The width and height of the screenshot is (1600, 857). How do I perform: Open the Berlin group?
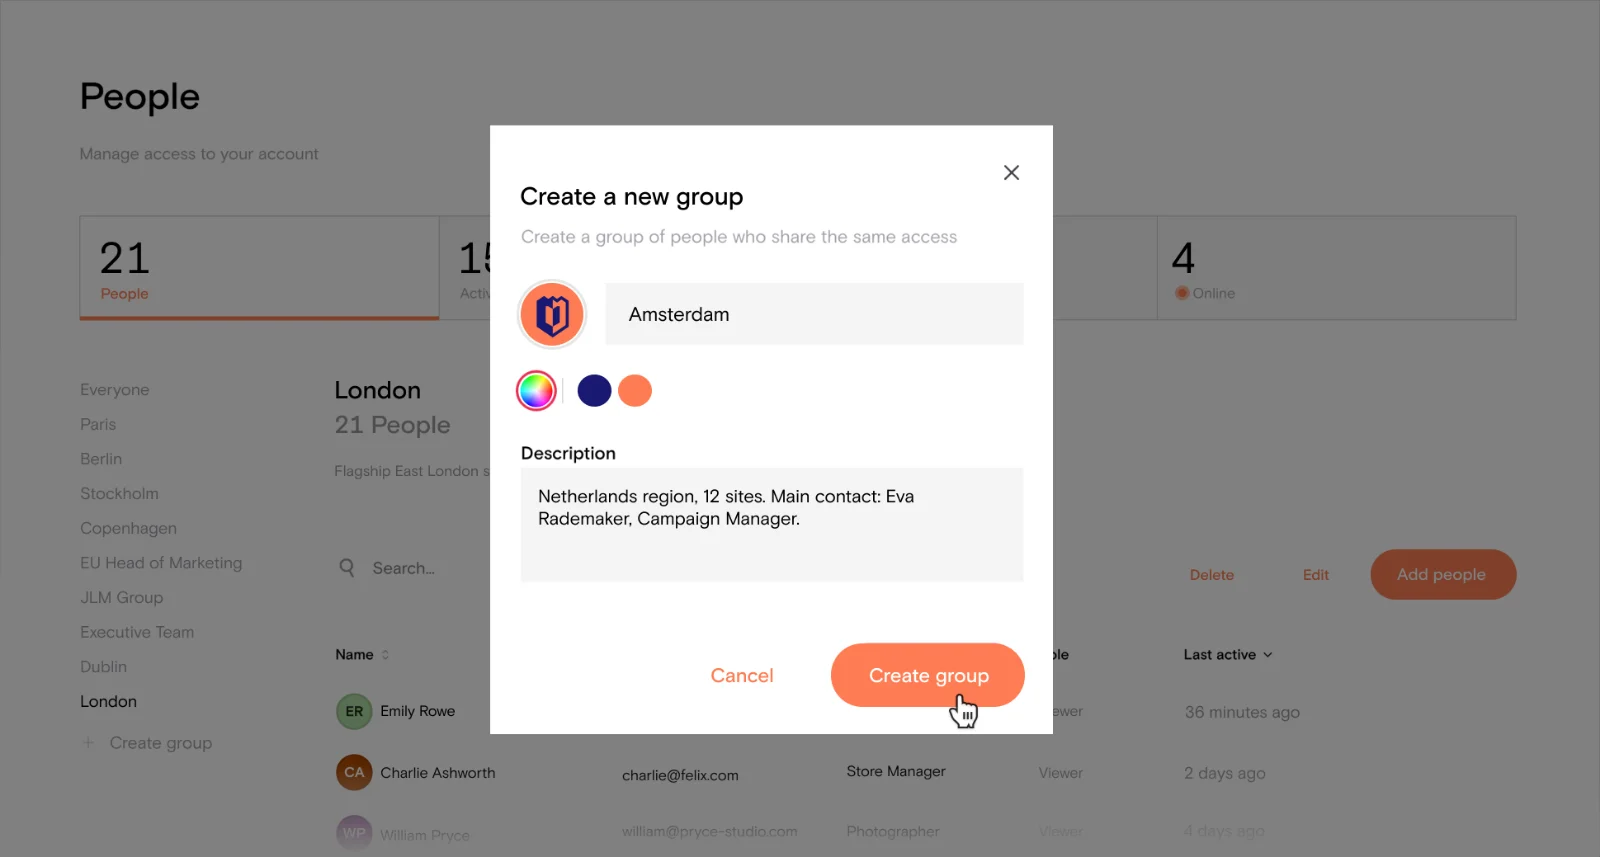click(x=101, y=459)
